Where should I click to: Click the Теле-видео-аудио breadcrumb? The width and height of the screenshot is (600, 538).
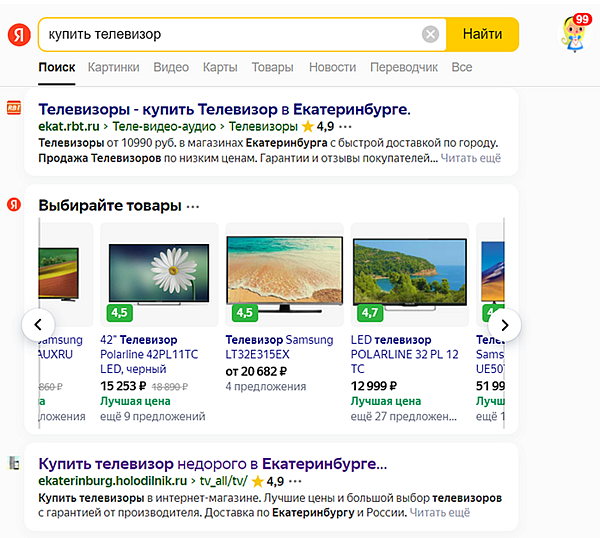pyautogui.click(x=164, y=126)
